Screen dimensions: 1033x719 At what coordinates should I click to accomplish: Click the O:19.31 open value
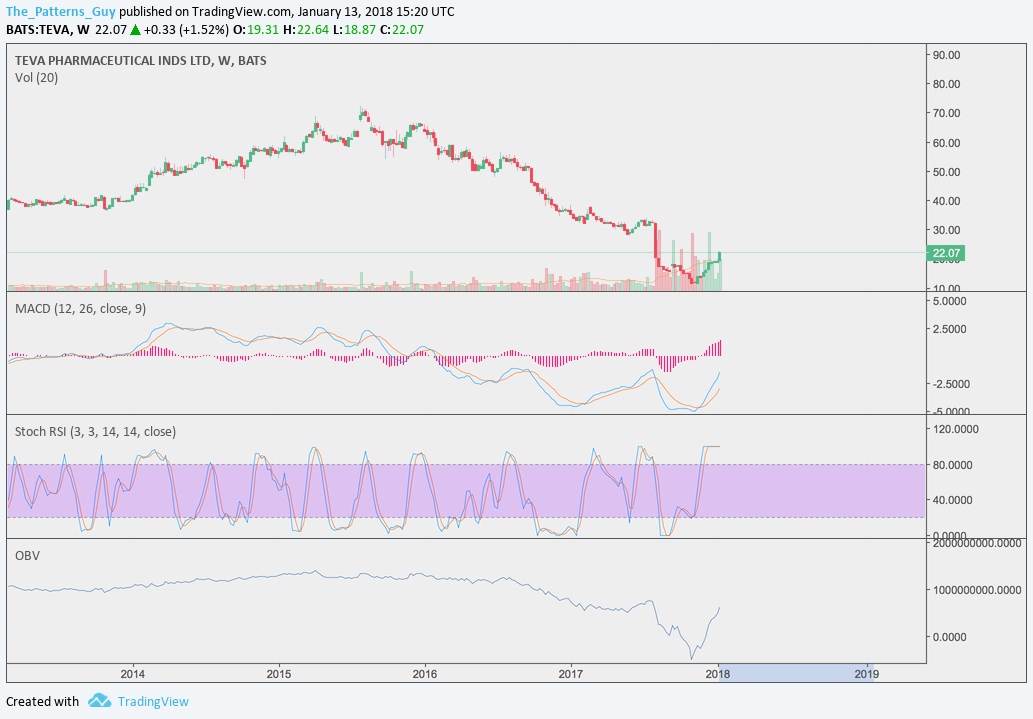pyautogui.click(x=256, y=30)
